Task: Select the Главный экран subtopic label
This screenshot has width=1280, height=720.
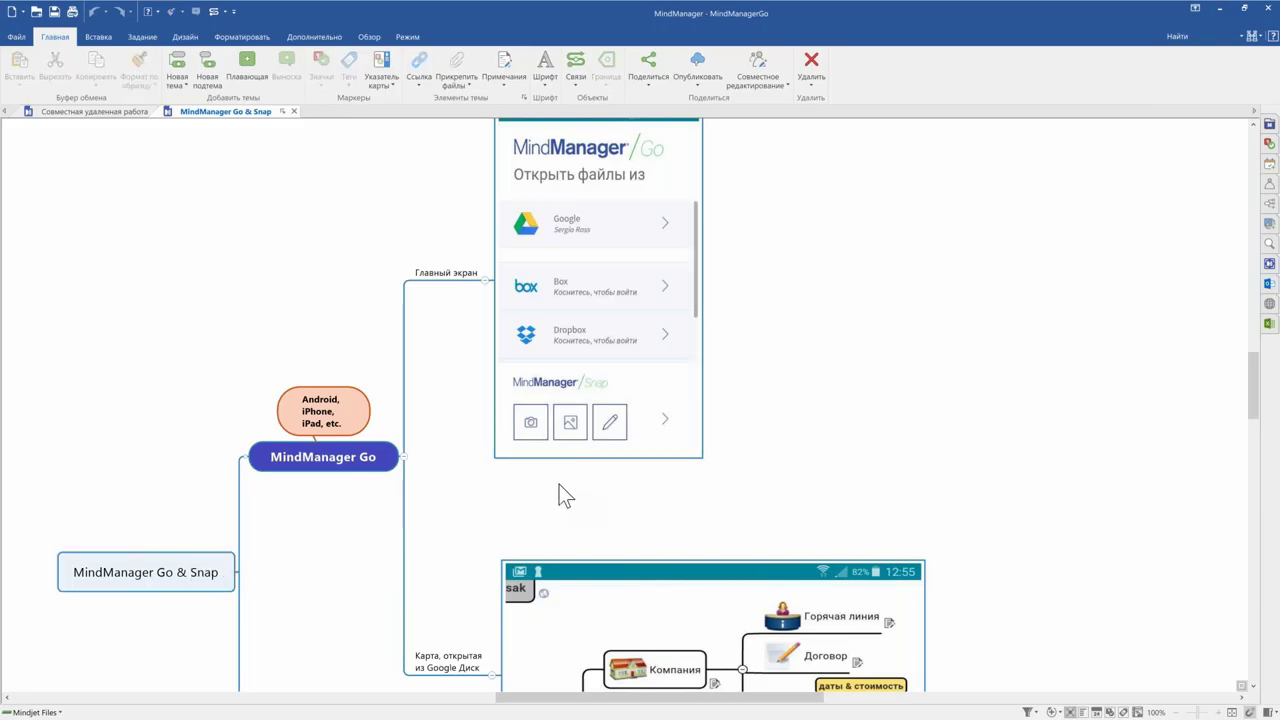Action: click(446, 273)
